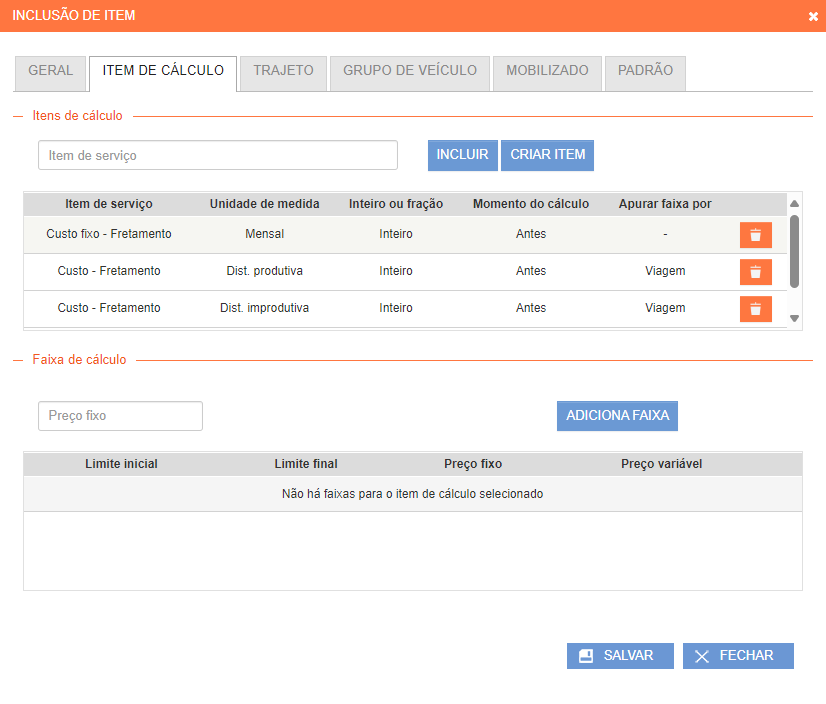Delete the Dist. produtiva row
This screenshot has width=826, height=704.
tap(755, 272)
